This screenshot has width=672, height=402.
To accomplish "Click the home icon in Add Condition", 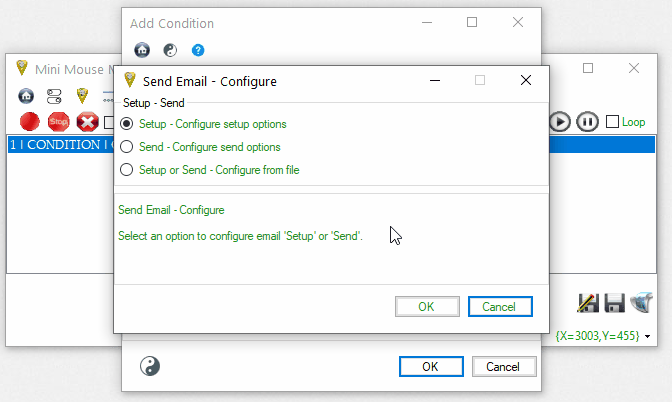I will click(x=142, y=50).
